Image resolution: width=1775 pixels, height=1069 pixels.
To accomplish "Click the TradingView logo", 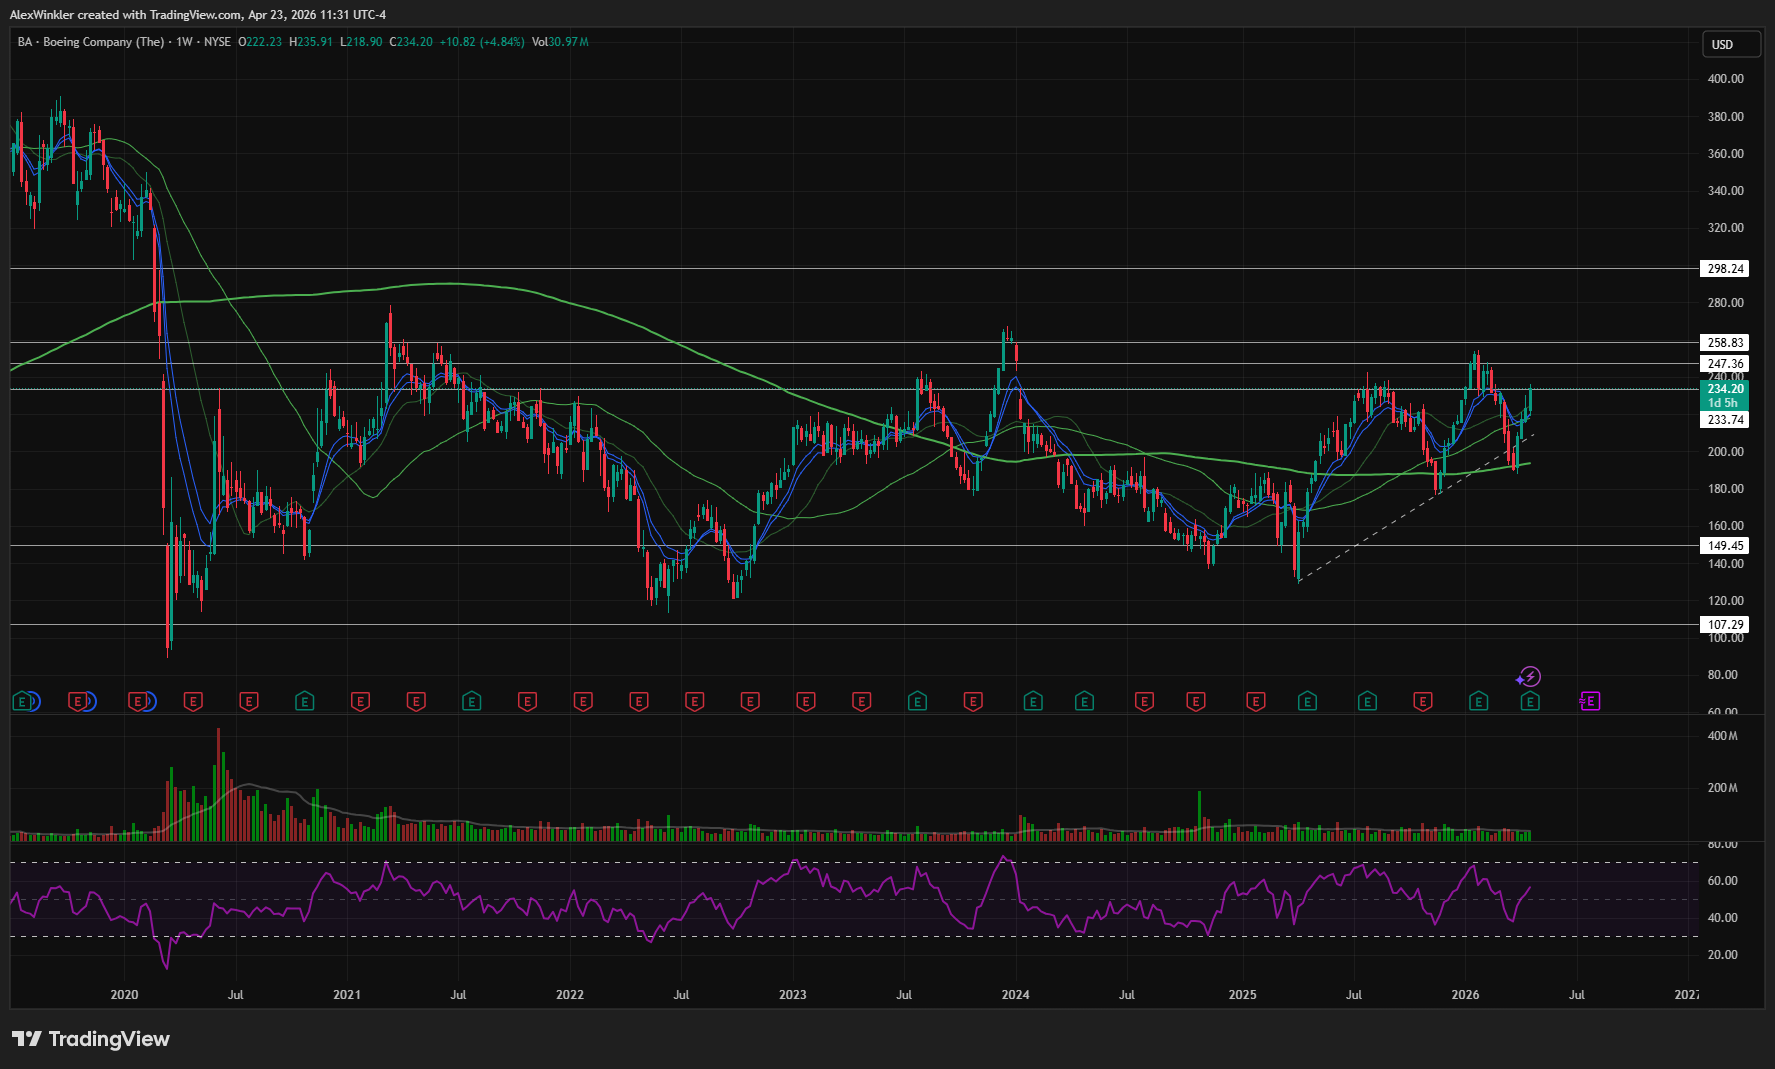I will click(91, 1039).
